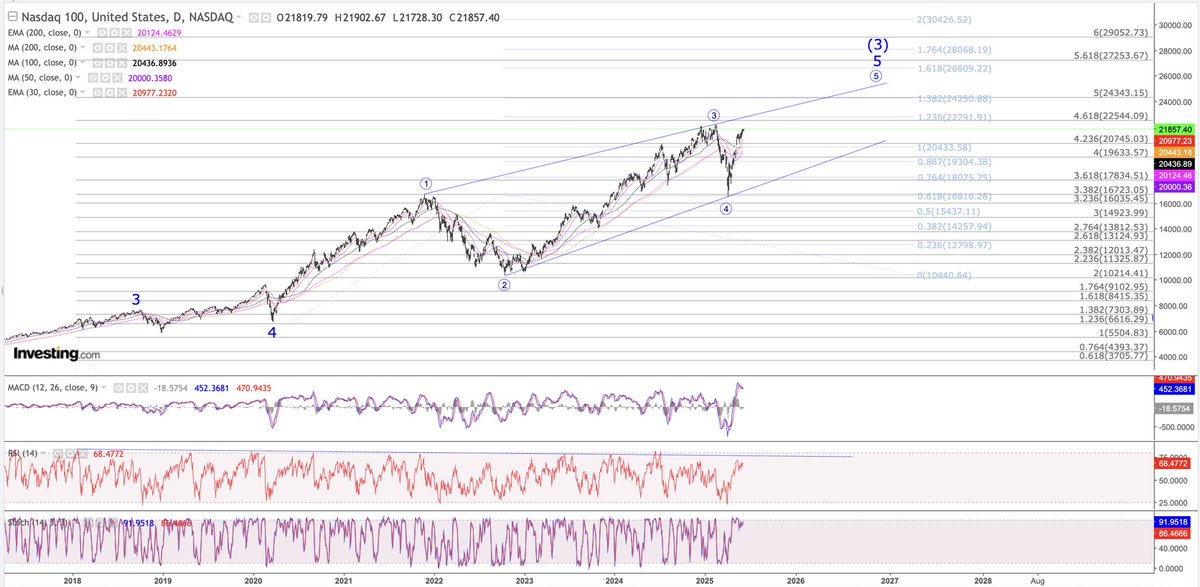Click the 68.4772 RSI value axis label
This screenshot has height=587, width=1200.
pyautogui.click(x=1174, y=464)
